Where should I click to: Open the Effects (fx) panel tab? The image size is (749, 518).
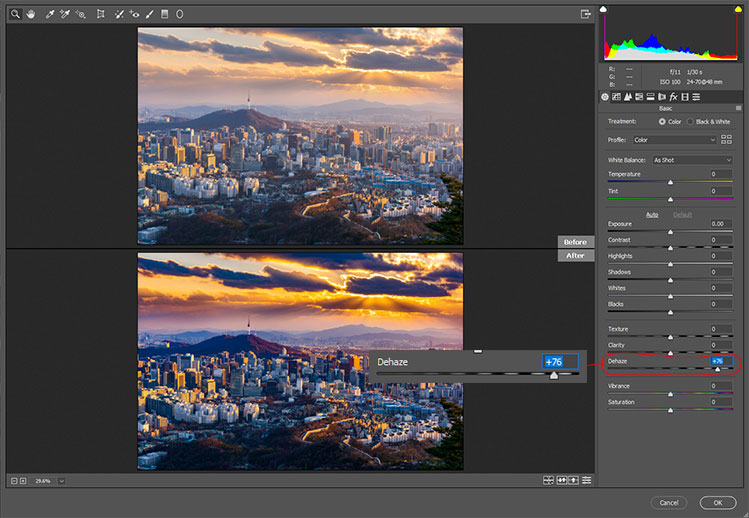pyautogui.click(x=674, y=97)
